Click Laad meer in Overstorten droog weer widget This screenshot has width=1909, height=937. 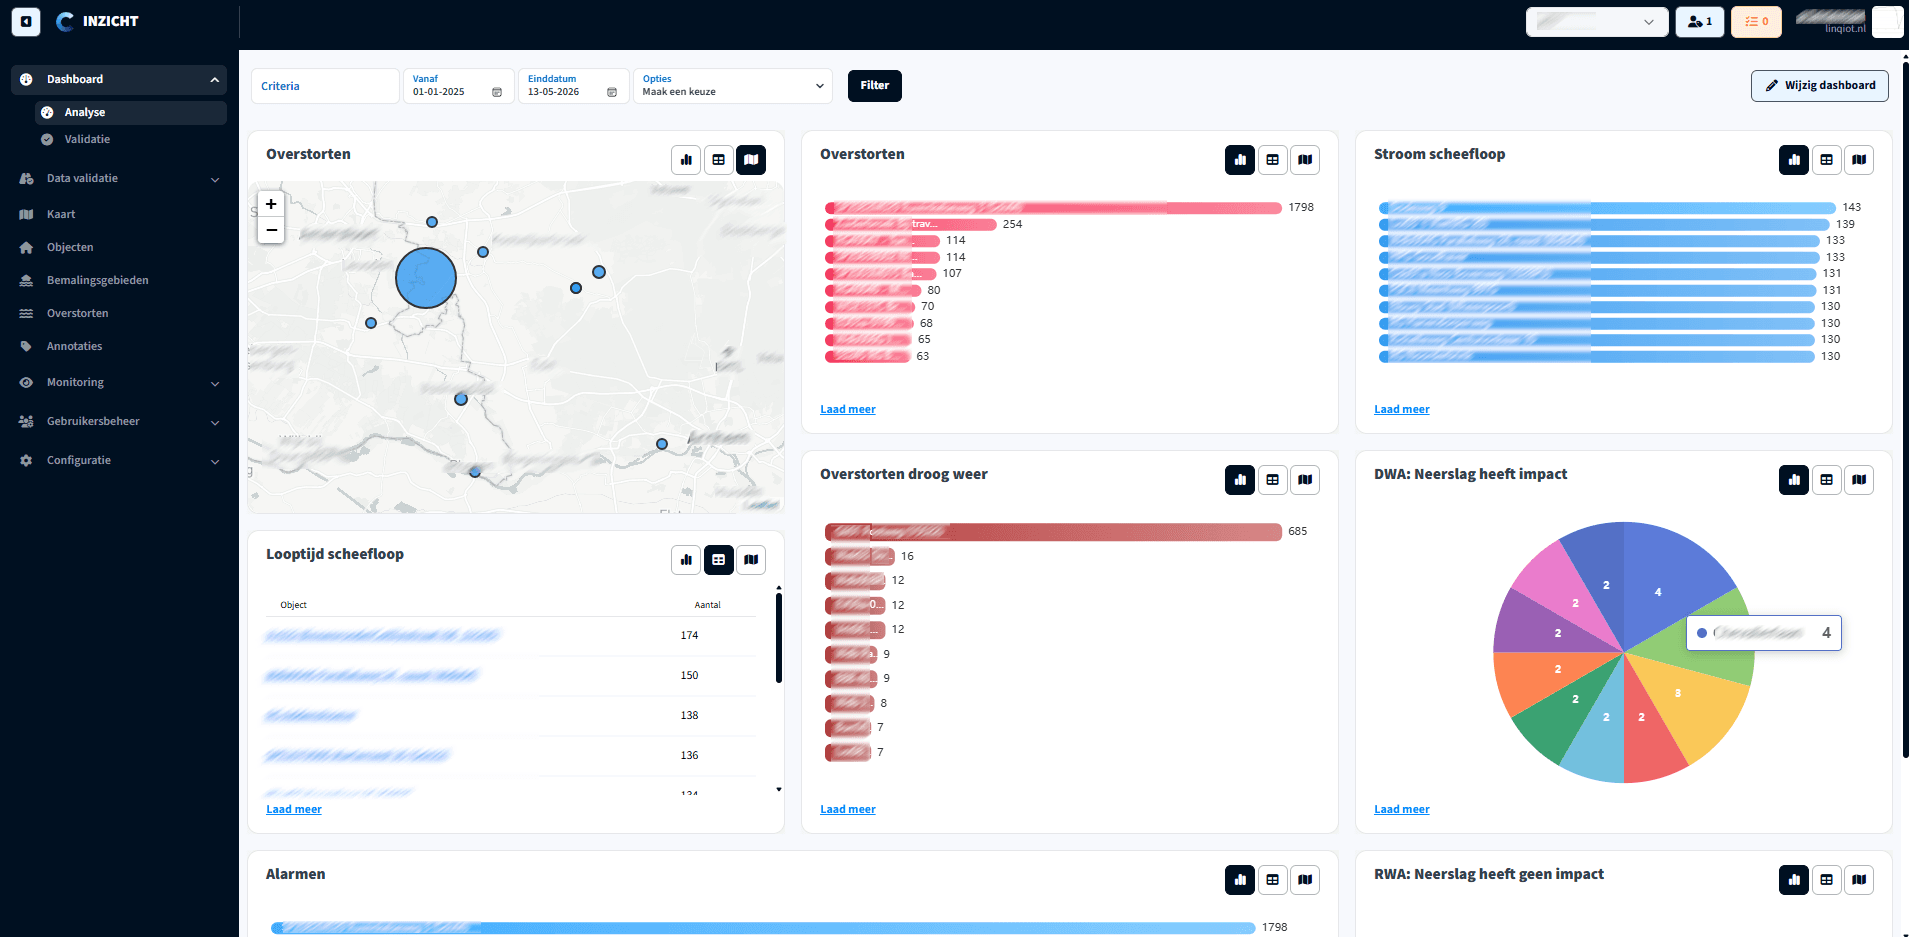(x=848, y=810)
